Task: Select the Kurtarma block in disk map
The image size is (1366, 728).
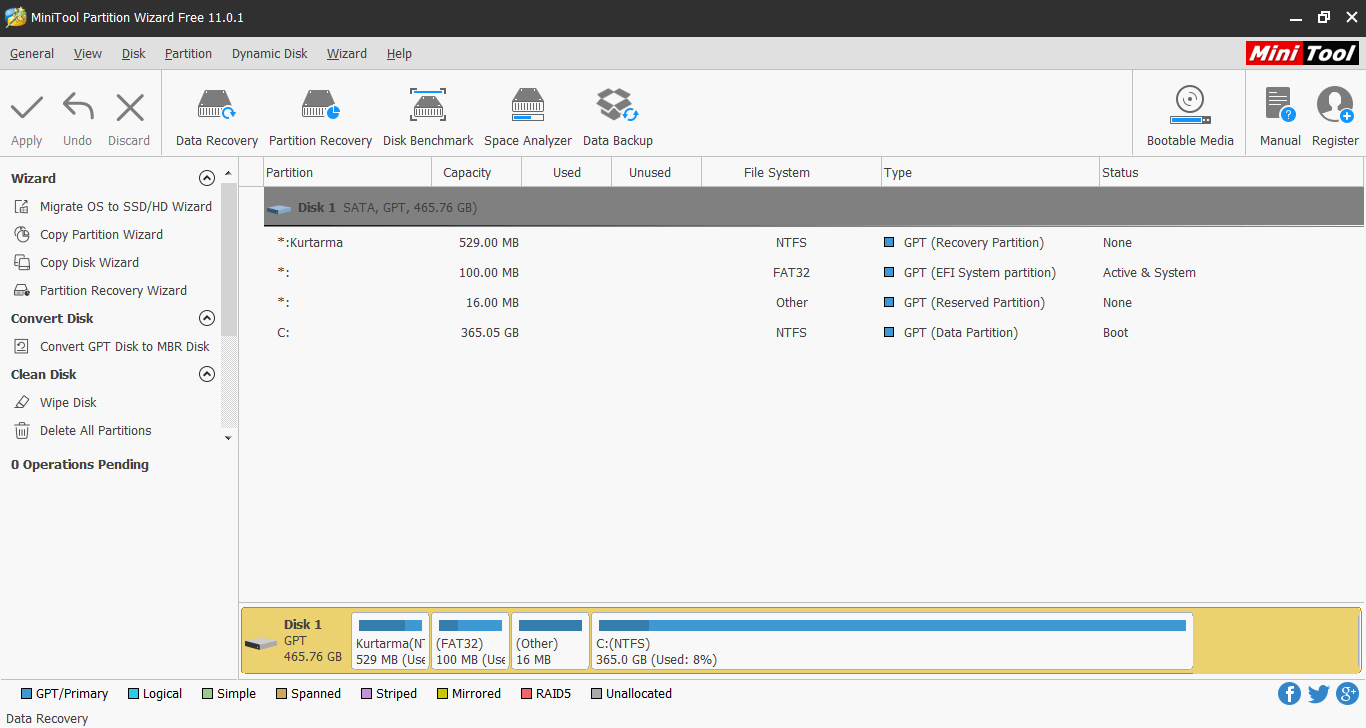Action: tap(390, 641)
